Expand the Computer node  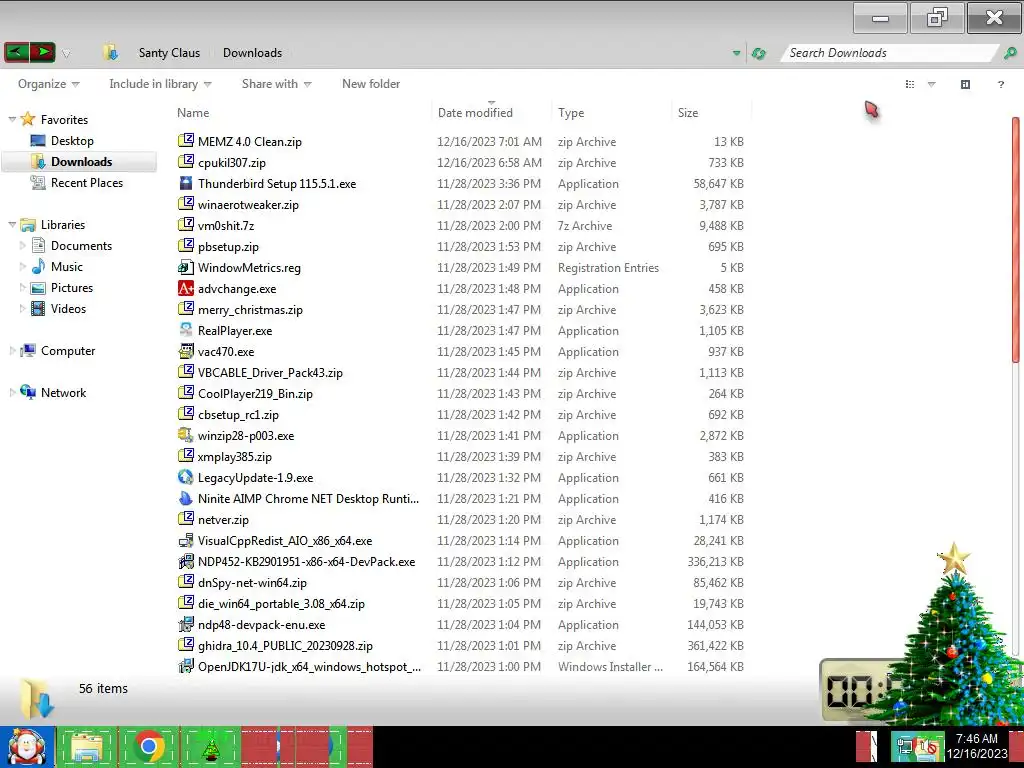(x=12, y=351)
